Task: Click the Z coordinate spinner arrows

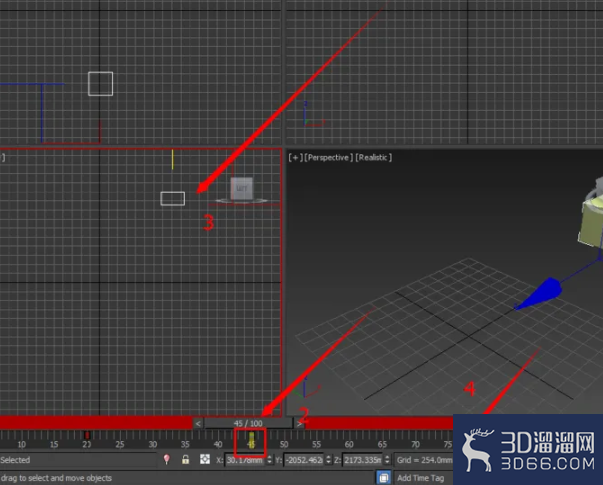Action: pyautogui.click(x=387, y=460)
